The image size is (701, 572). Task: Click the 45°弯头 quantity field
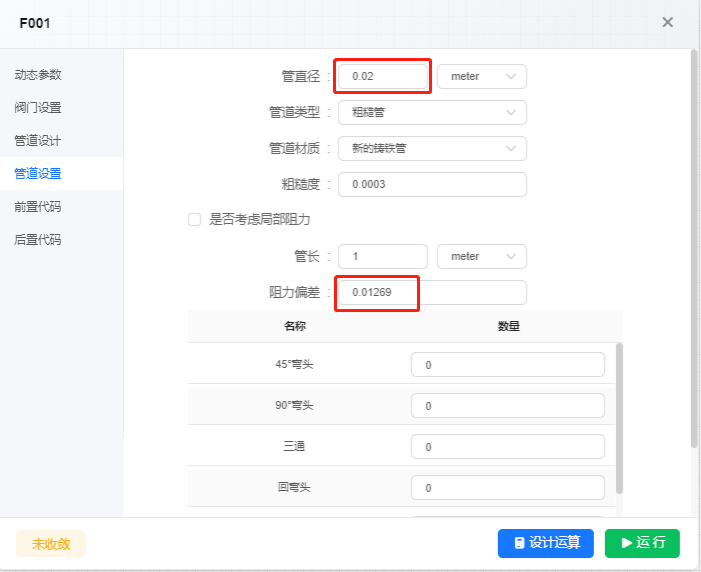507,364
